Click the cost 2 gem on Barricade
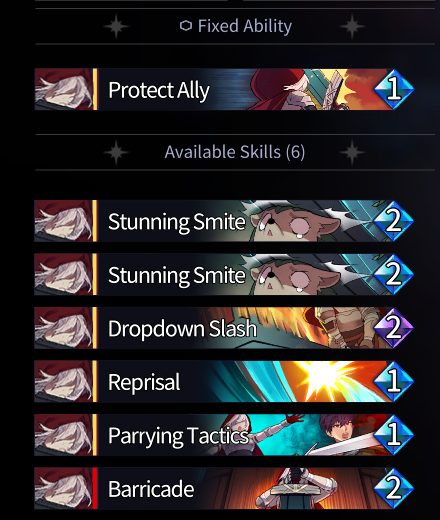The image size is (440, 520). pyautogui.click(x=394, y=488)
